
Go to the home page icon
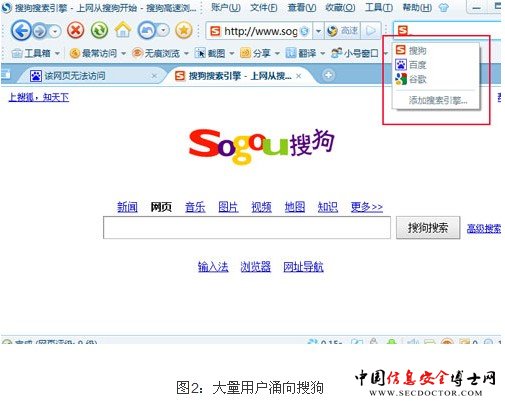[x=123, y=30]
